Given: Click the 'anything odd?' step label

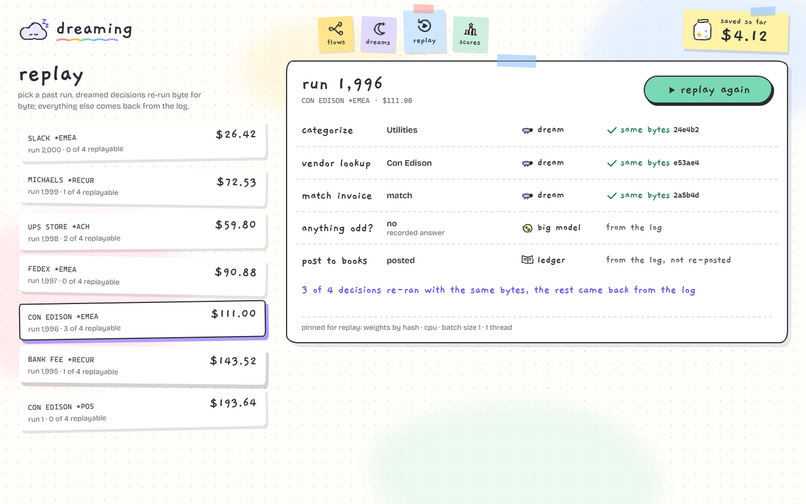Looking at the screenshot, I should click(337, 228).
